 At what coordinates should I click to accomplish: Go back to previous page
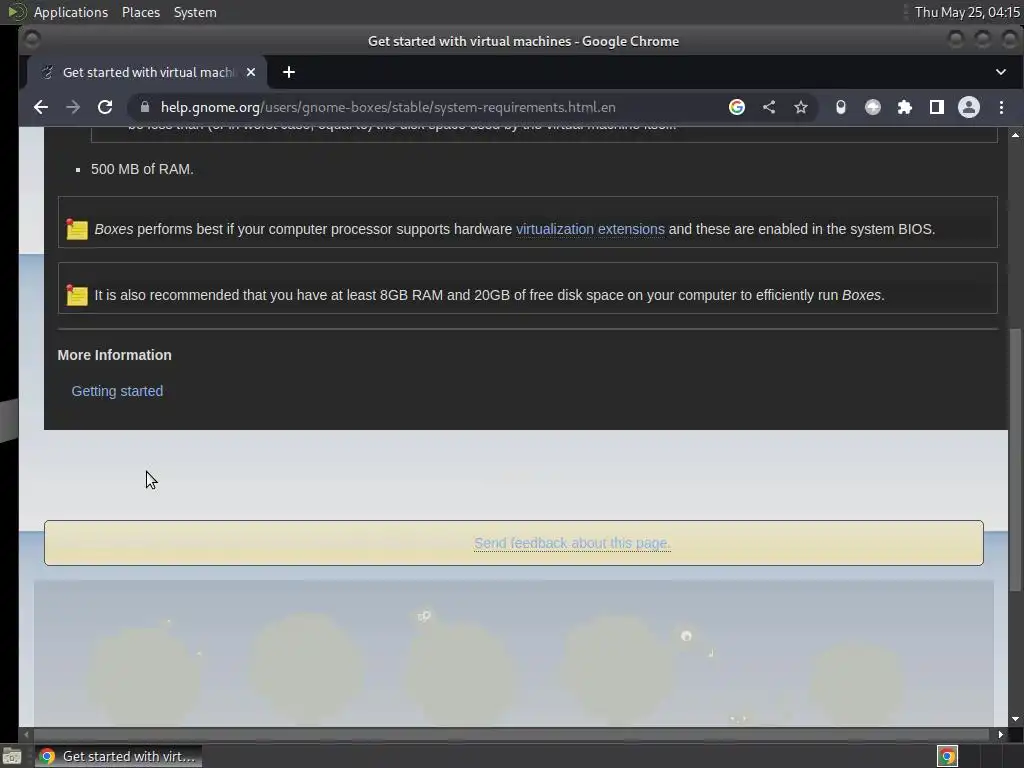(40, 107)
